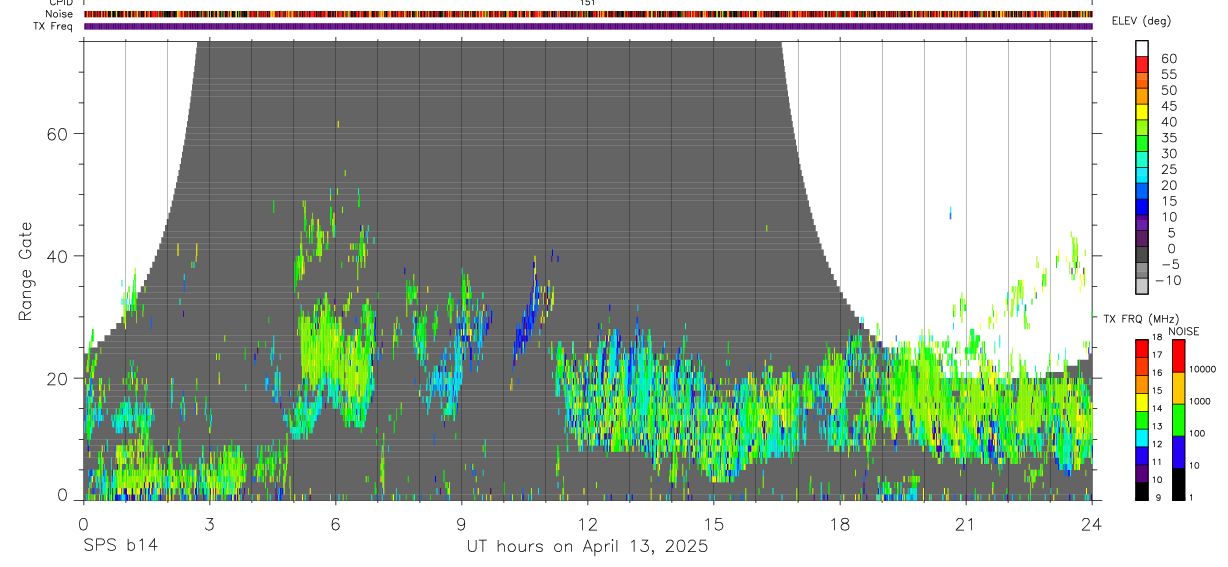Click the '35' label on the ELEV legend
1228x567 pixels.
pos(1169,138)
